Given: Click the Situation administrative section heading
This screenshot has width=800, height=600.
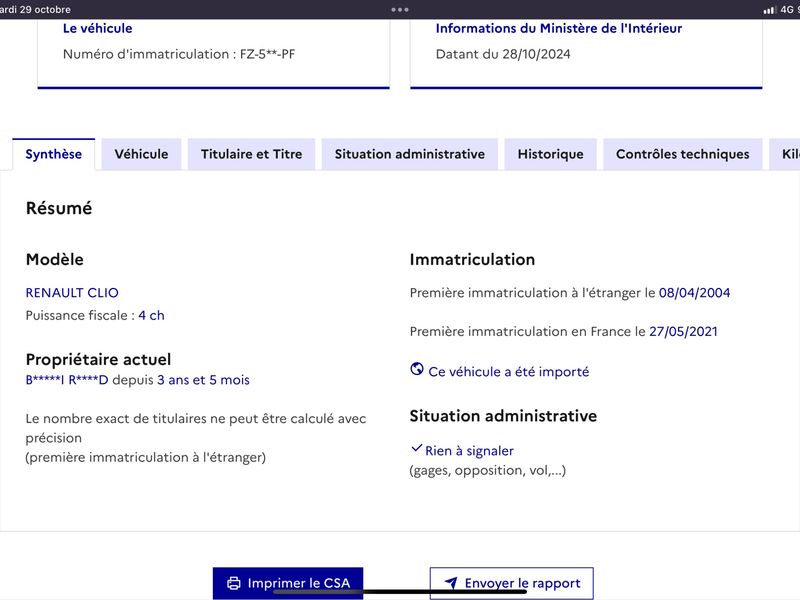Looking at the screenshot, I should (503, 416).
